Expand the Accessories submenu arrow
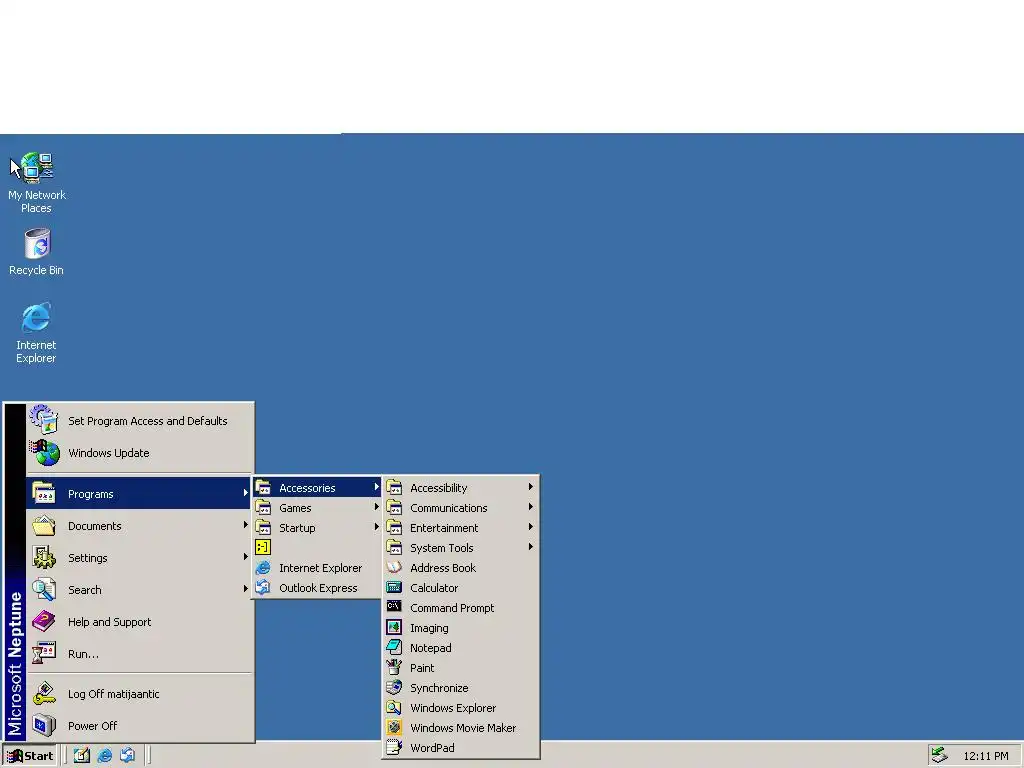This screenshot has width=1024, height=768. (376, 487)
